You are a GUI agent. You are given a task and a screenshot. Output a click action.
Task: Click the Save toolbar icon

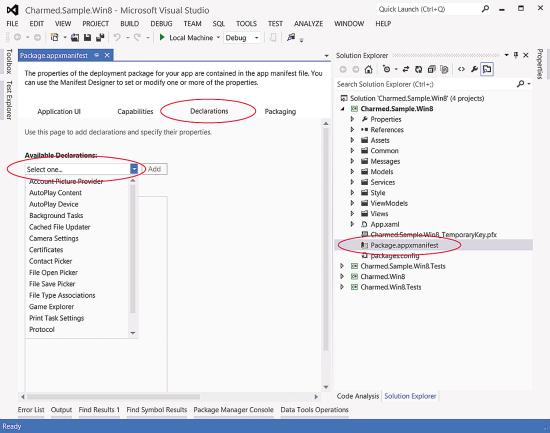point(87,37)
